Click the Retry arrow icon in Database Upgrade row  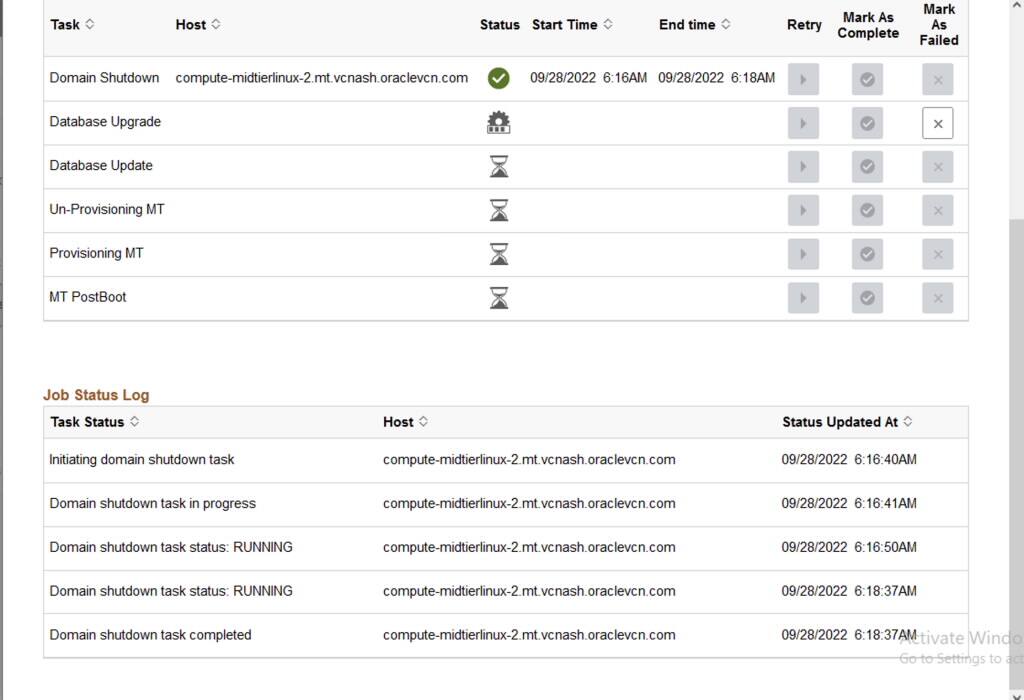coord(803,123)
